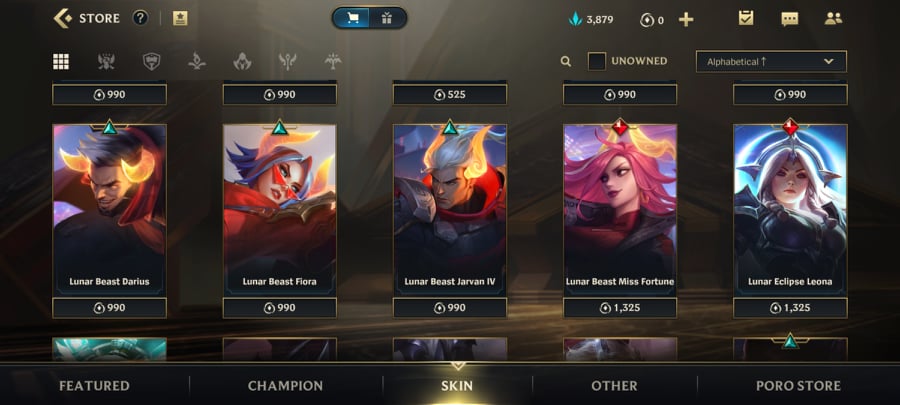Filter skins by the shield role icon
900x405 pixels.
coord(151,61)
